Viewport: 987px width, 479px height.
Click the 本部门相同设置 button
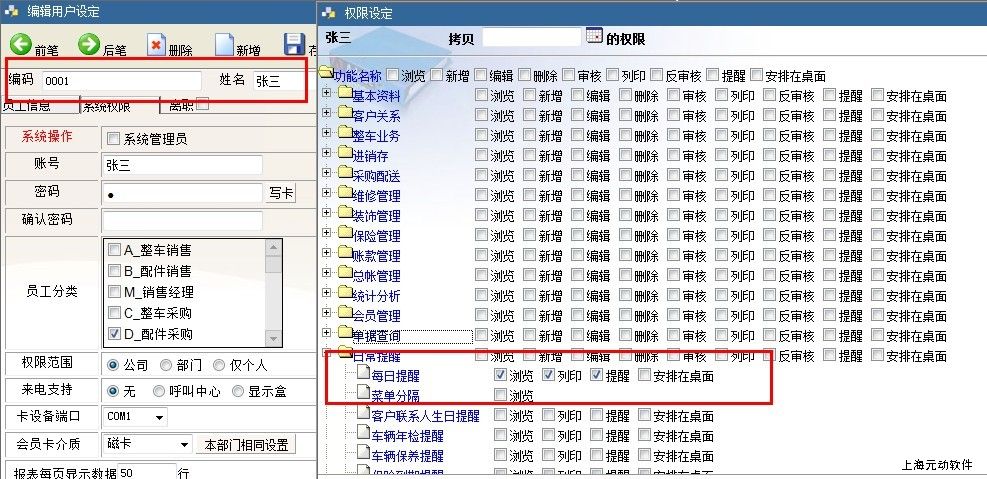tap(246, 444)
